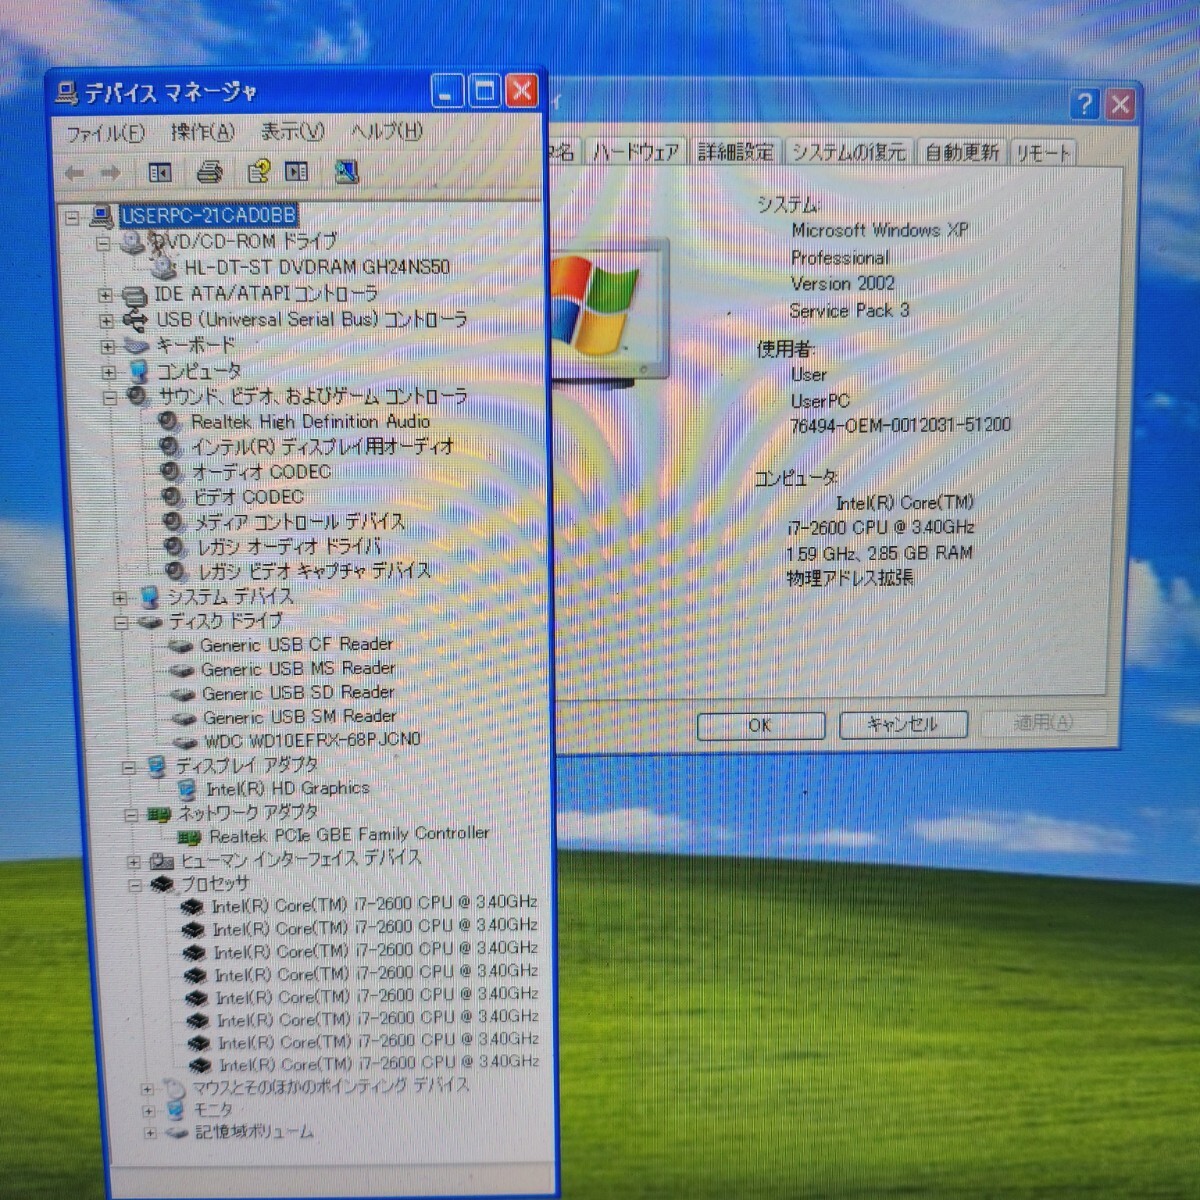The width and height of the screenshot is (1200, 1200).
Task: Switch to the システムの復元 tab
Action: pos(848,152)
